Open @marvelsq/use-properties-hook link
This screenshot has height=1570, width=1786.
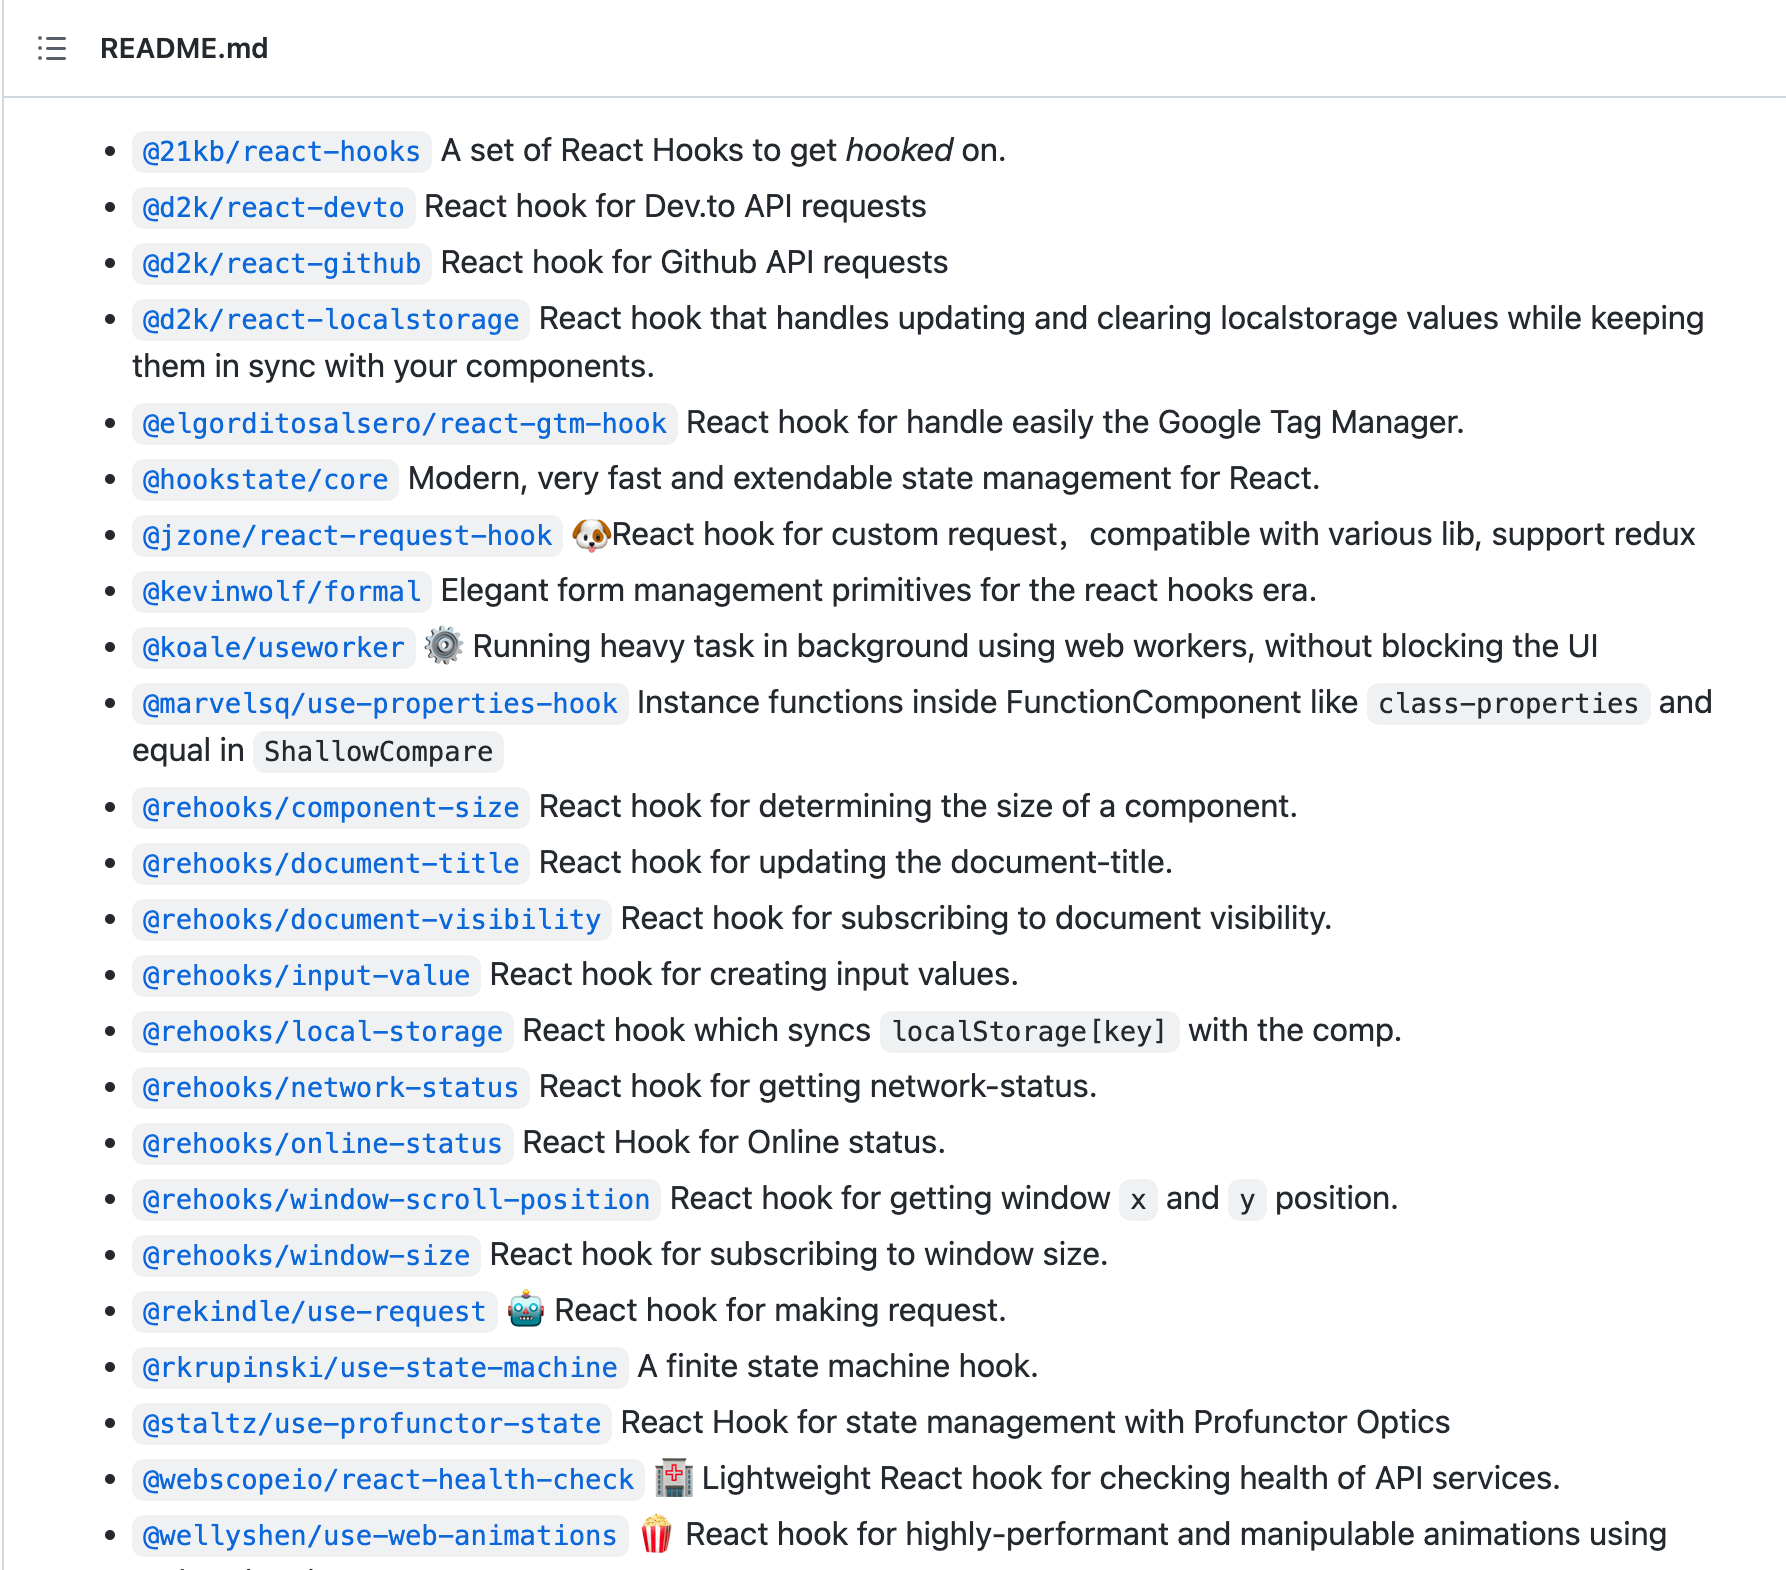pyautogui.click(x=380, y=703)
